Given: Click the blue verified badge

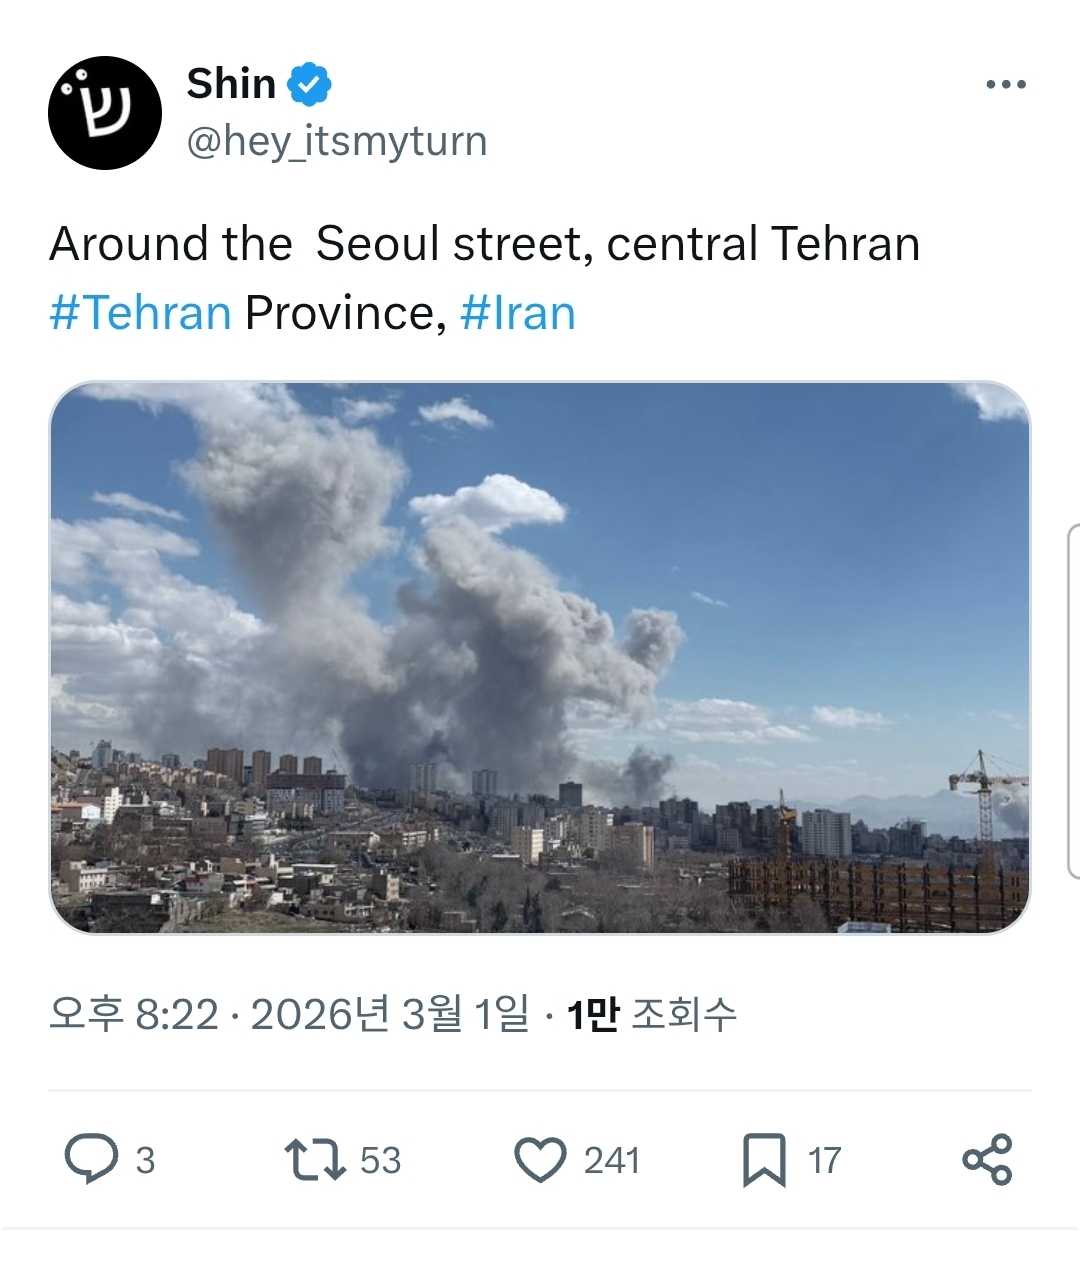Looking at the screenshot, I should point(310,85).
